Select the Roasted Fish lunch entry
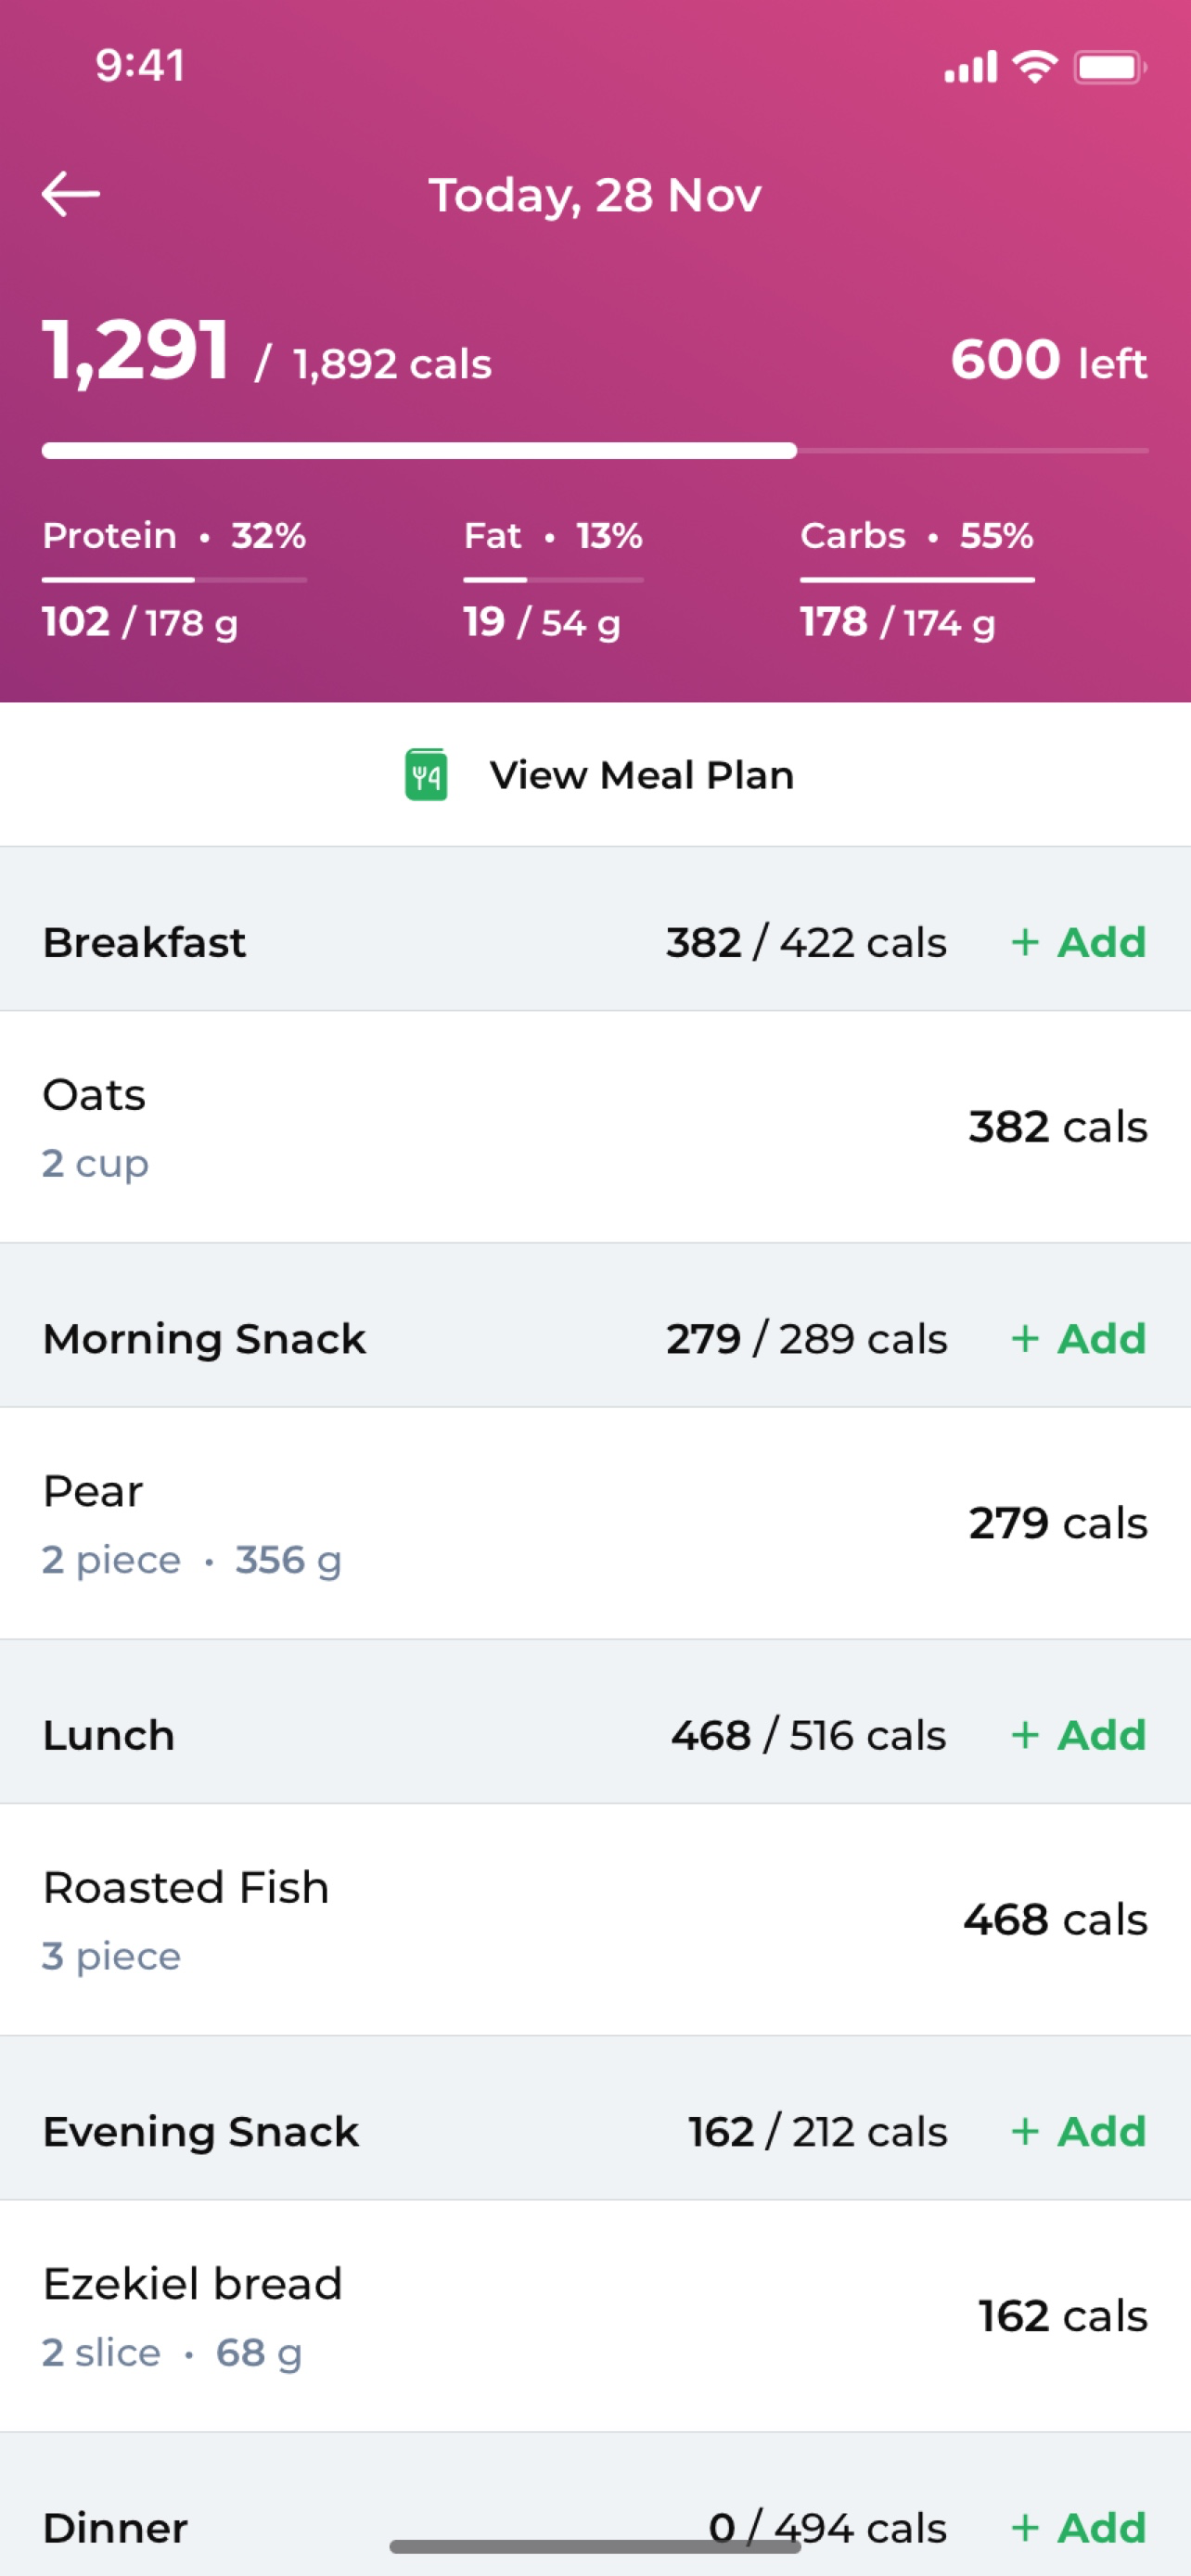 (595, 1919)
